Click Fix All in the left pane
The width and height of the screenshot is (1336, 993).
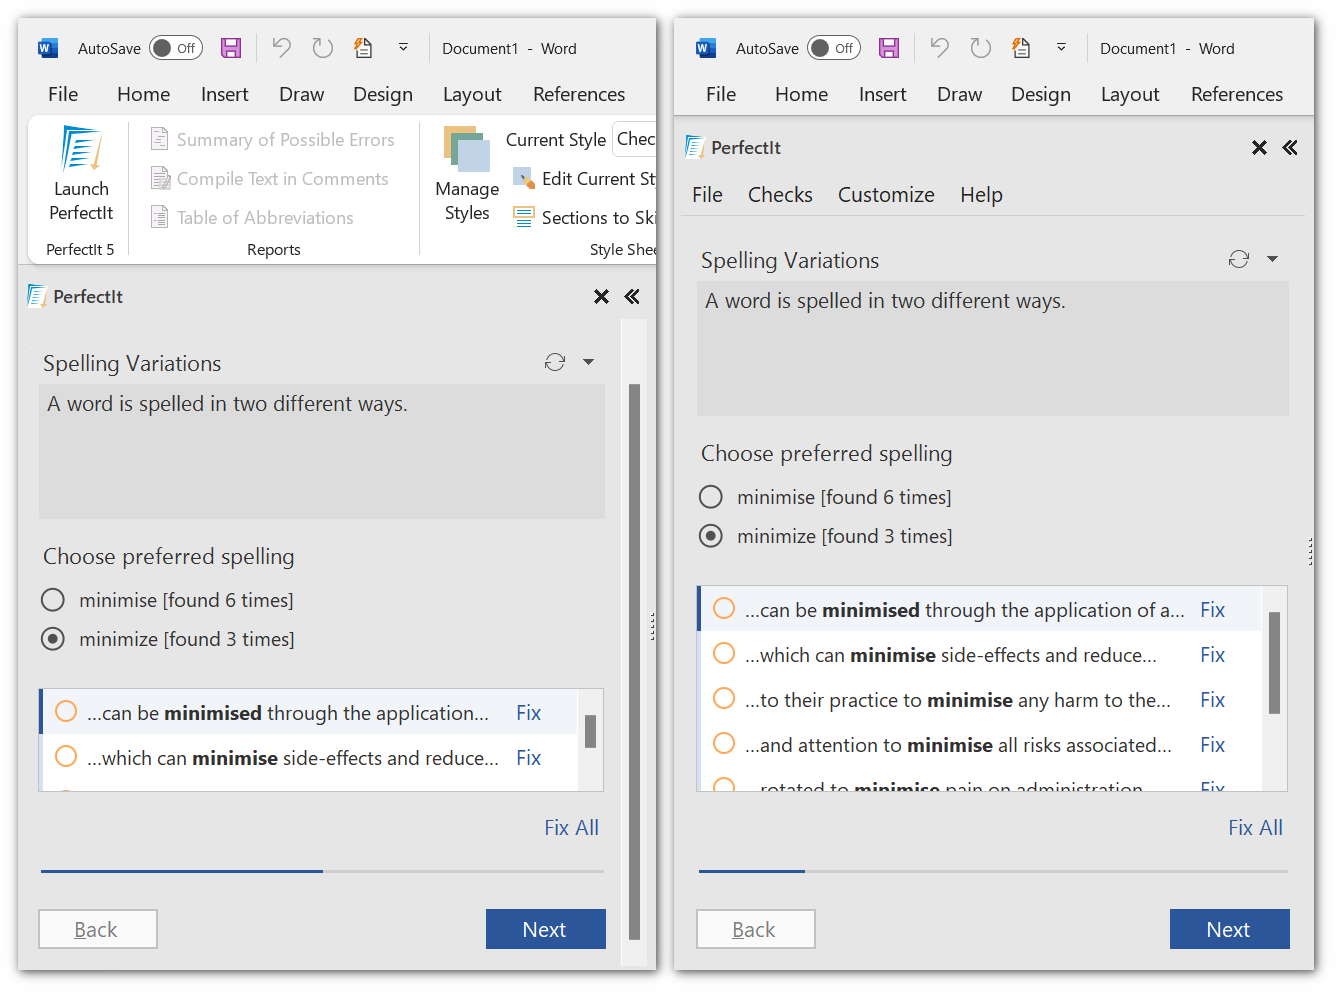pyautogui.click(x=572, y=828)
